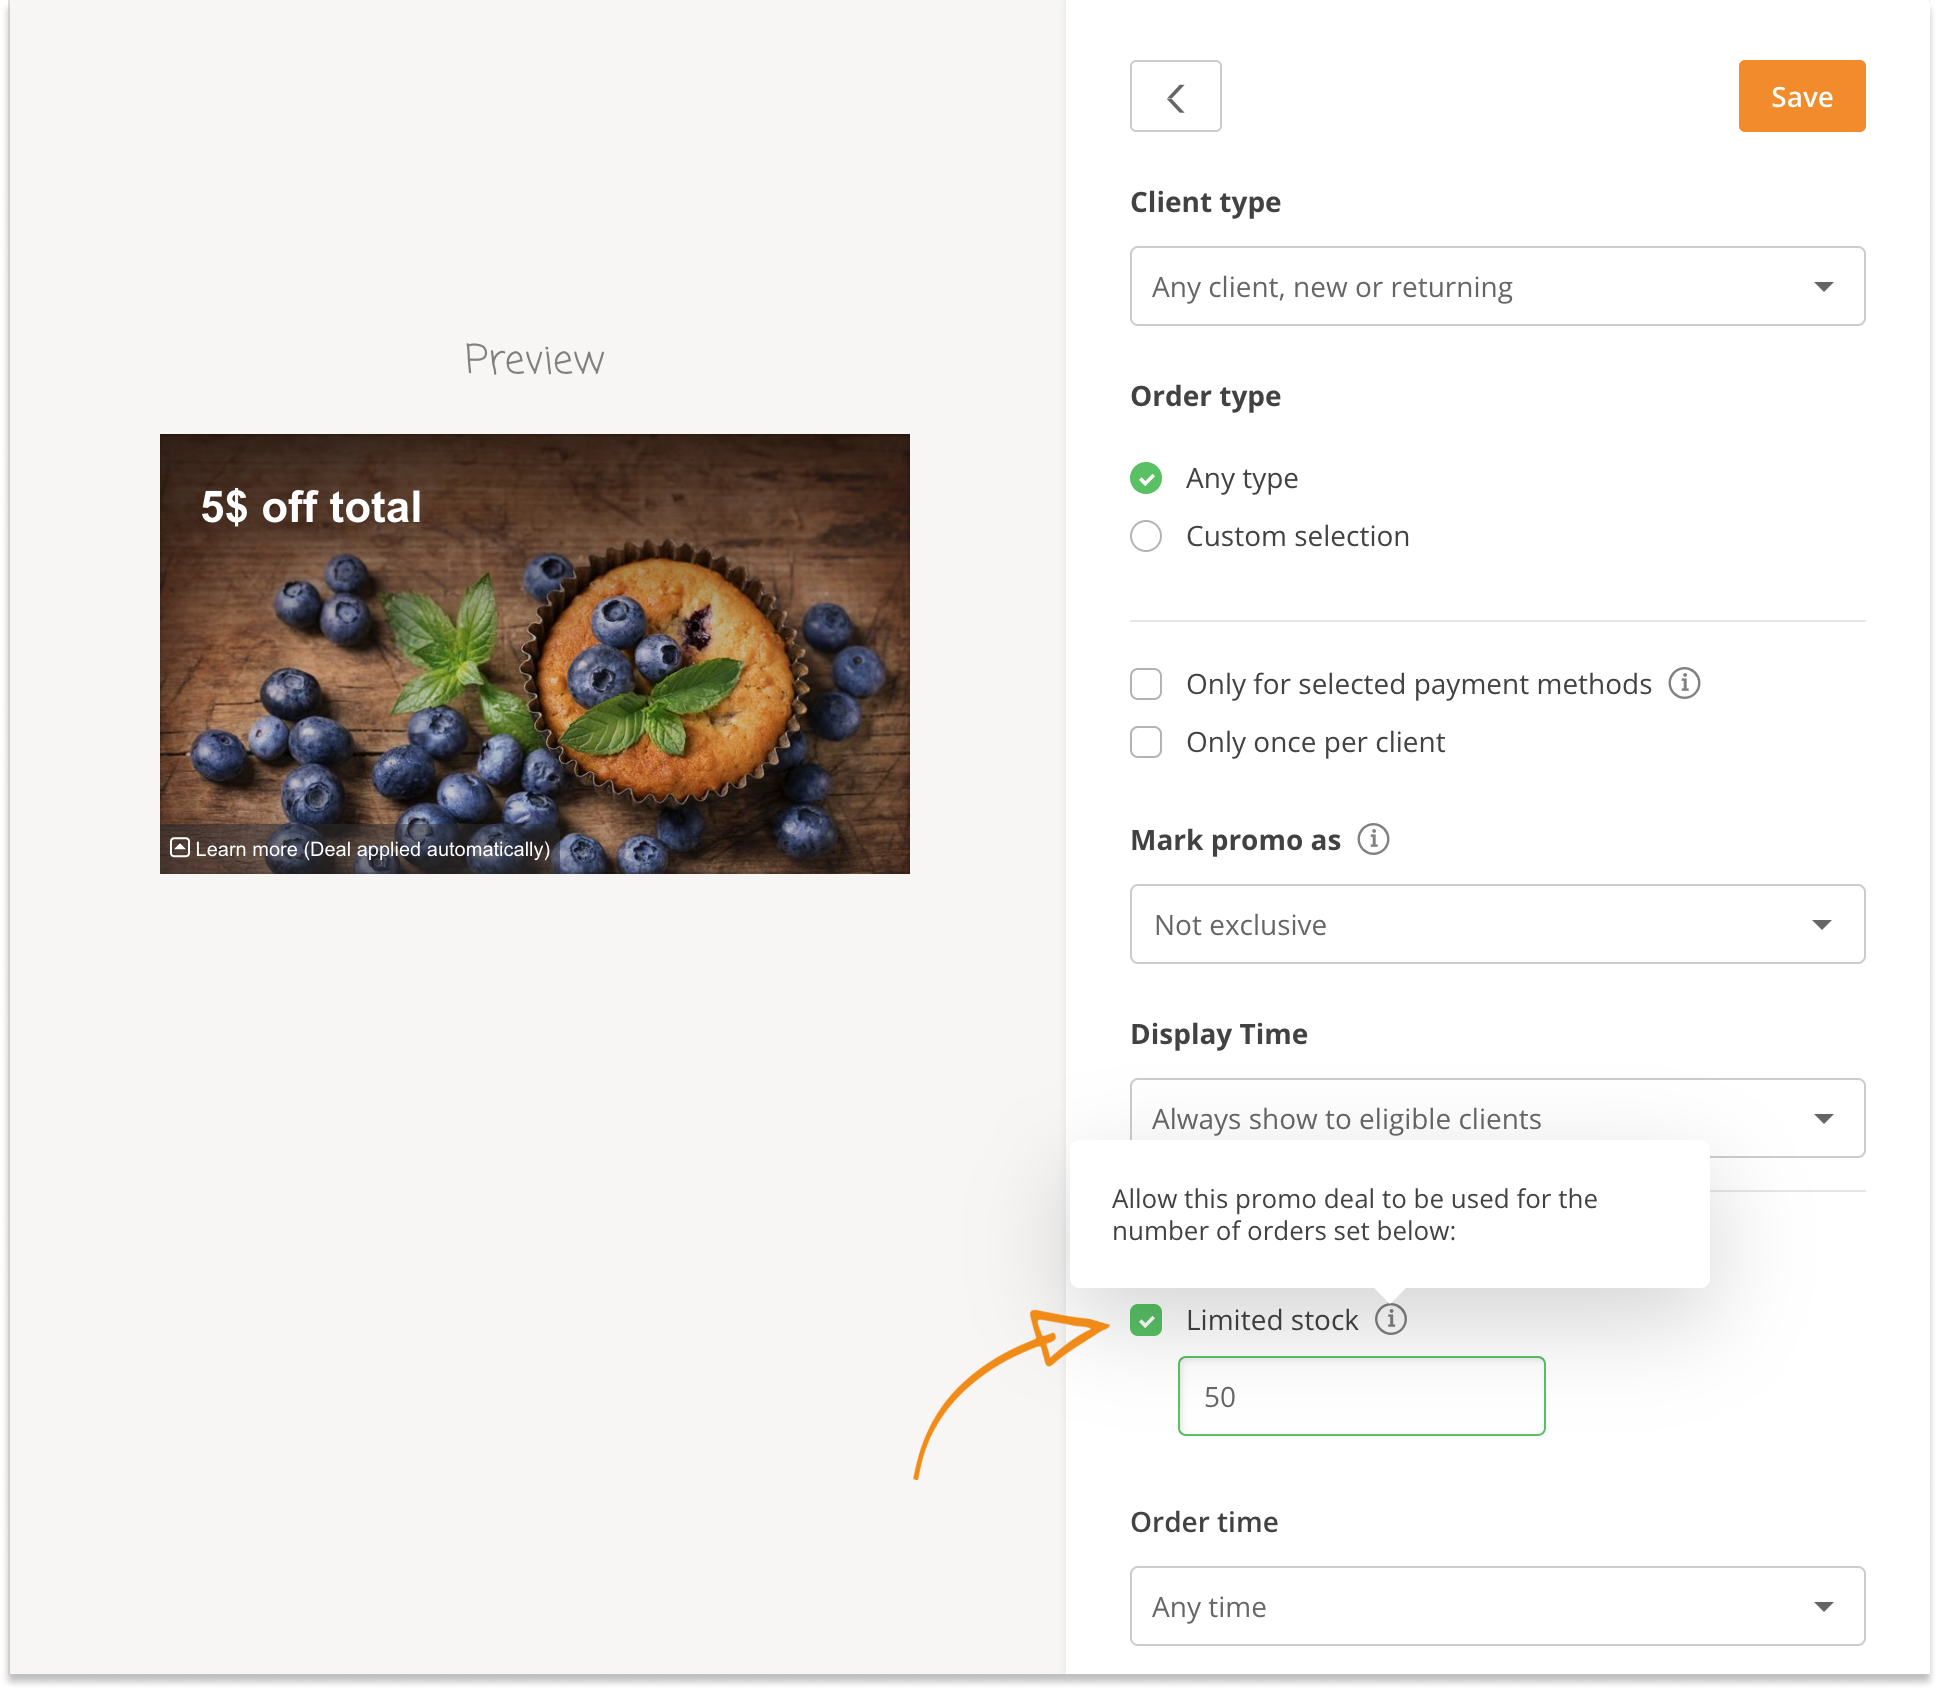The image size is (1938, 1690).
Task: Choose Custom selection order type
Action: click(x=1146, y=536)
